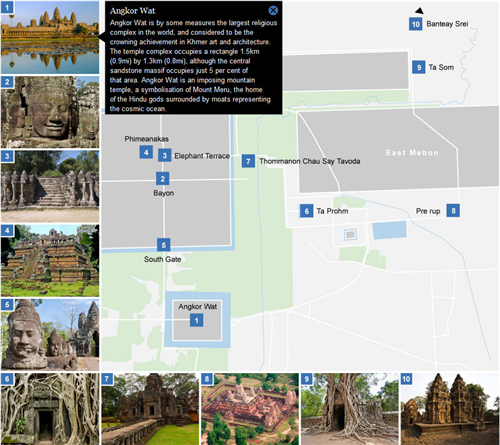
Task: Open the Banteay Srei thumbnail numbered 10
Action: click(x=450, y=409)
